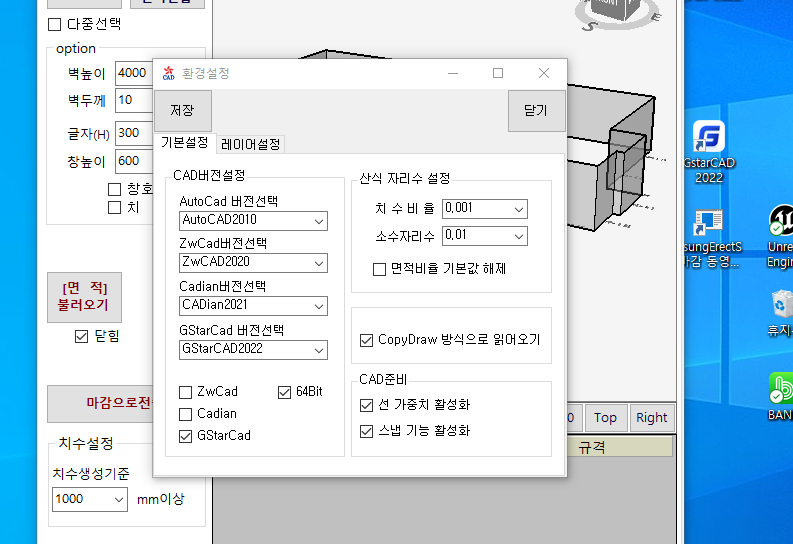This screenshot has height=544, width=793.
Task: Expand the 소수자리수 dropdown
Action: 518,236
